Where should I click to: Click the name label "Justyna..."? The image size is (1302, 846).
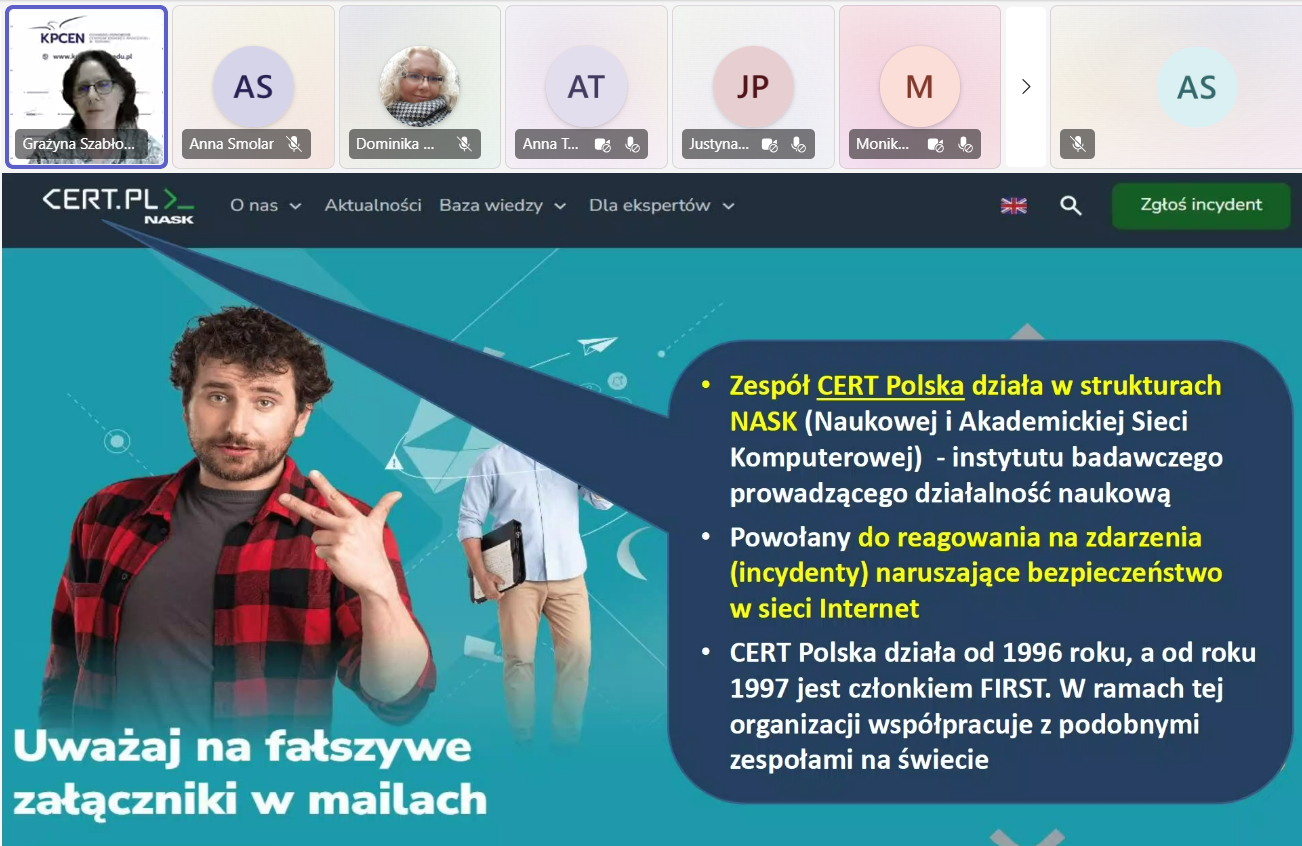[719, 144]
